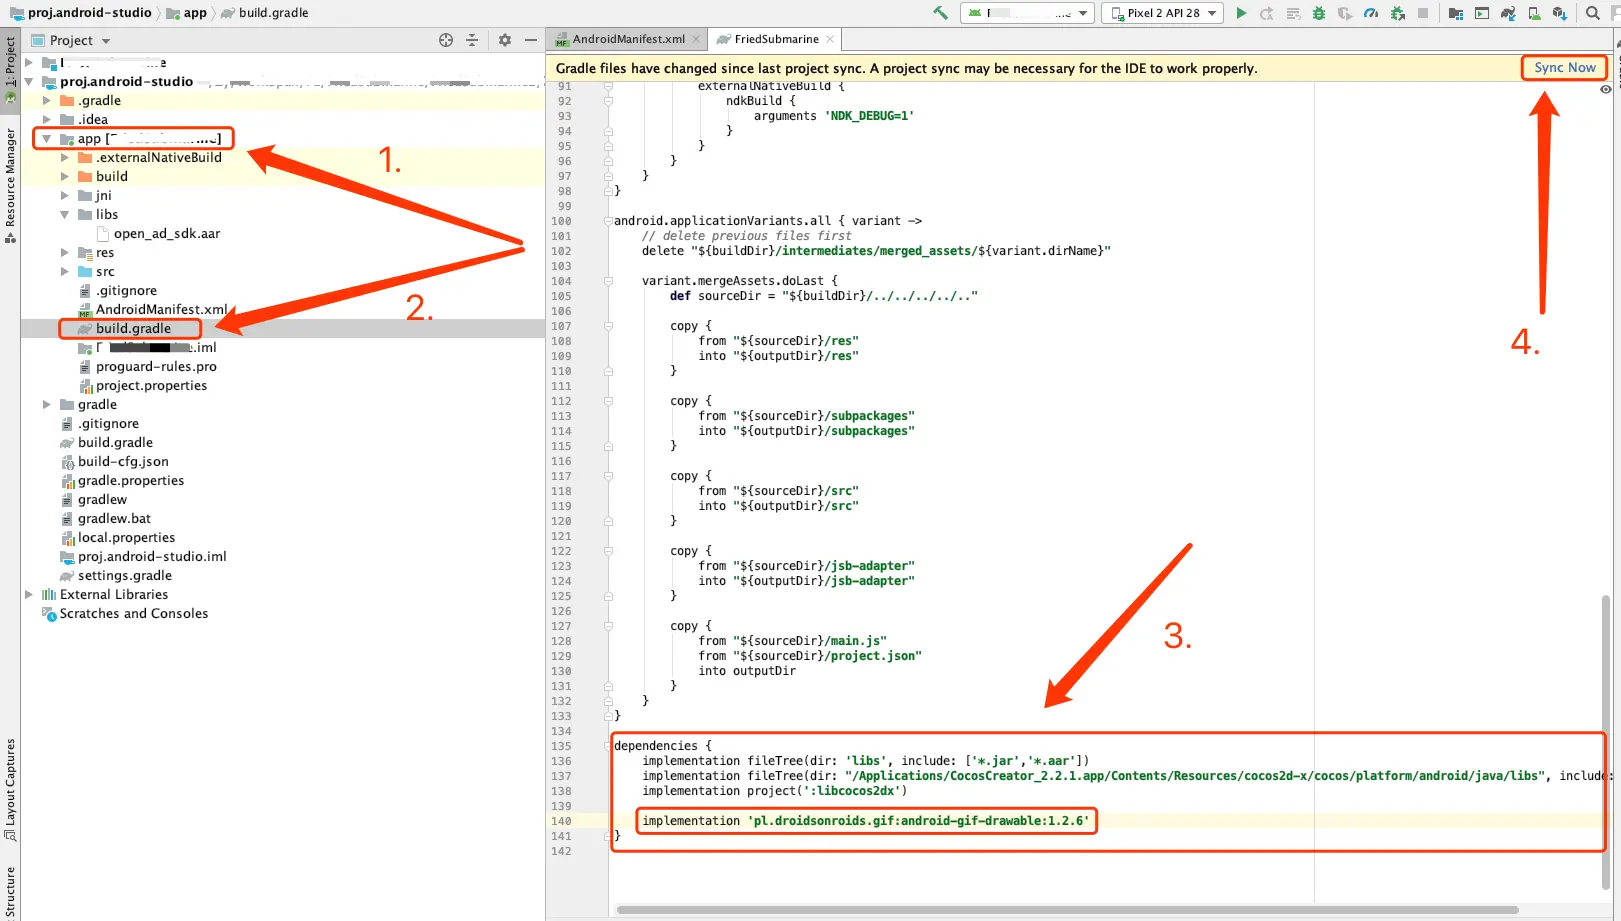Click the Collapse All icon in Project panel

tap(472, 40)
